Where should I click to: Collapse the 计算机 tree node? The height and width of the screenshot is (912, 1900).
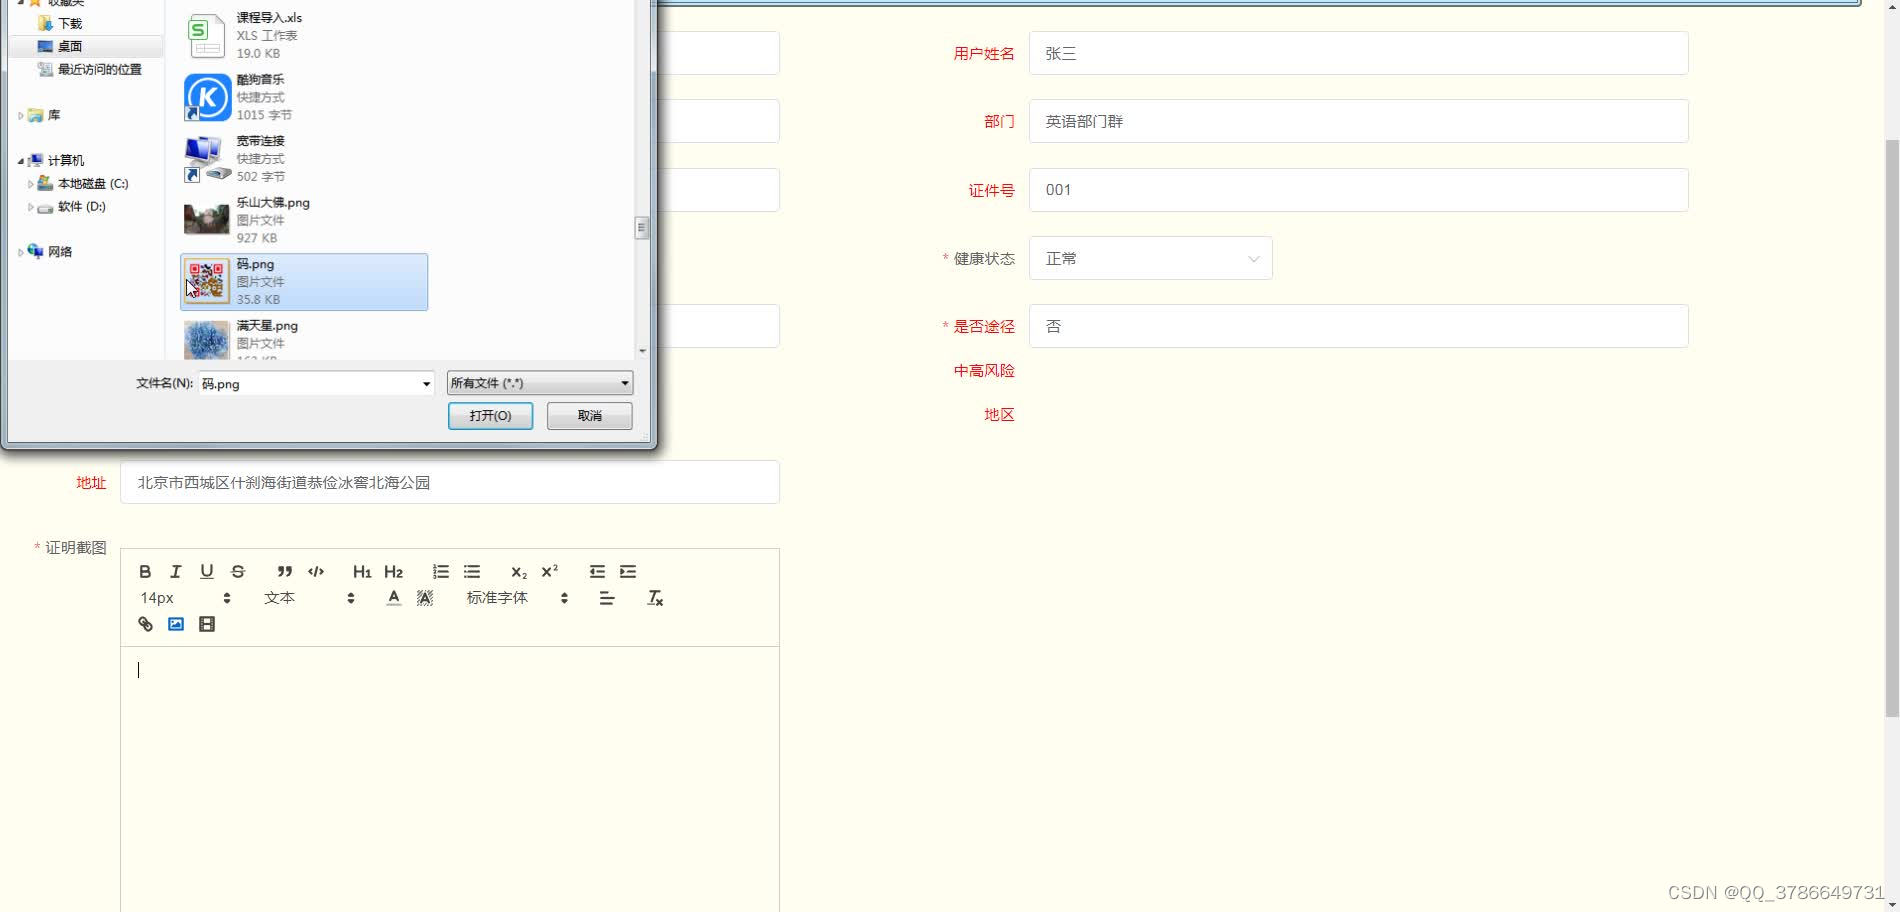pyautogui.click(x=21, y=161)
